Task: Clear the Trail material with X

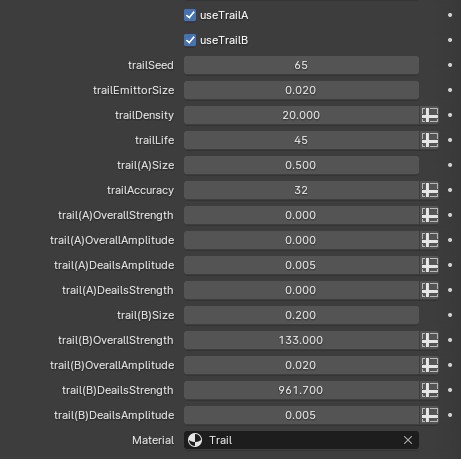Action: pyautogui.click(x=408, y=440)
